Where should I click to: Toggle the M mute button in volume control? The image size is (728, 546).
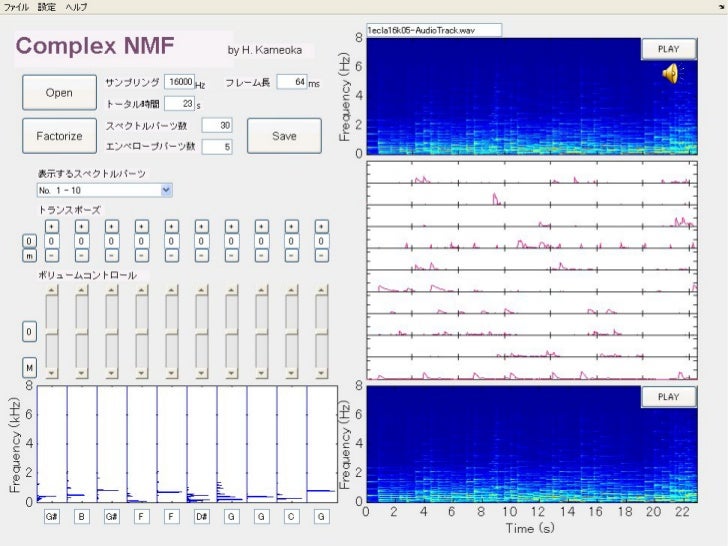(x=29, y=367)
